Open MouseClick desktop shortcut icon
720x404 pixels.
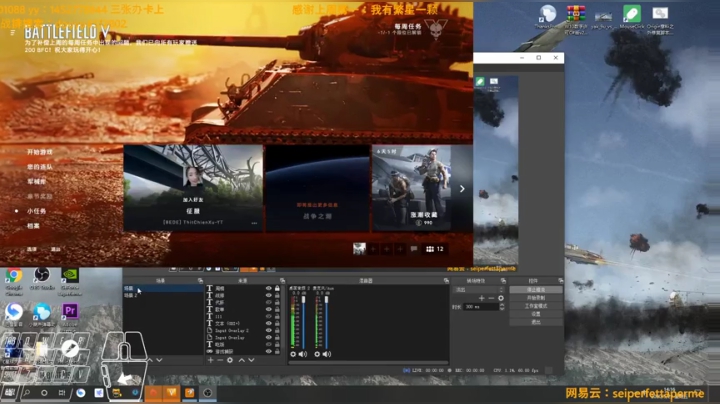(632, 17)
